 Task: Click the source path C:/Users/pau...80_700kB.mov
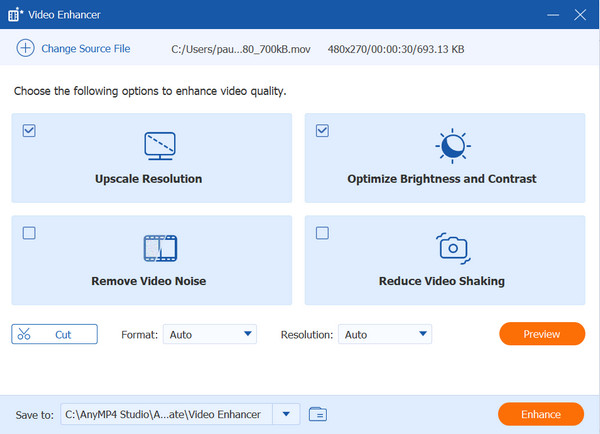coord(241,49)
